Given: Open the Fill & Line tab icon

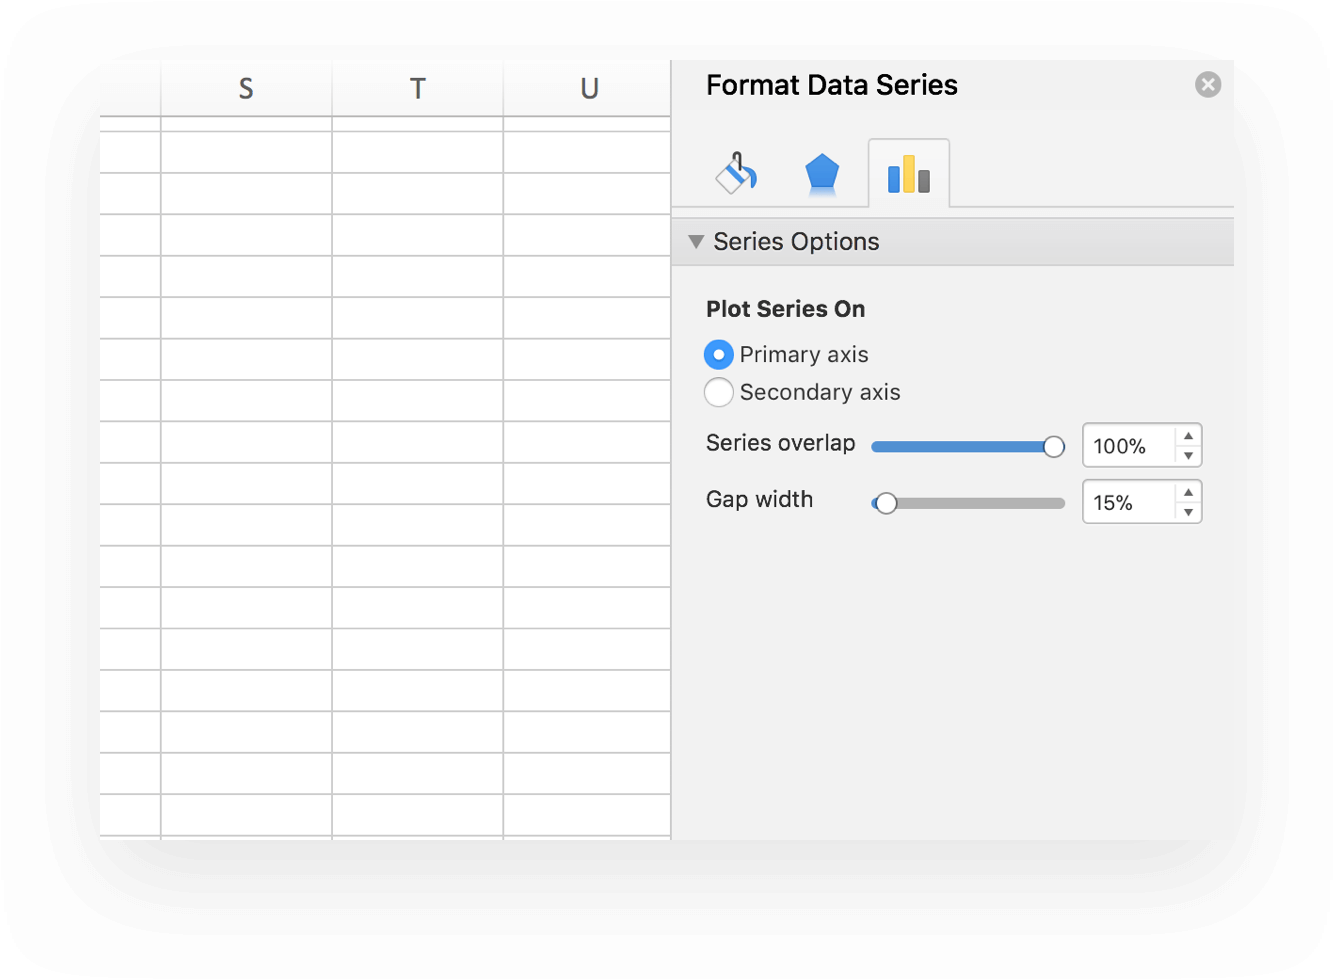Looking at the screenshot, I should click(x=737, y=172).
